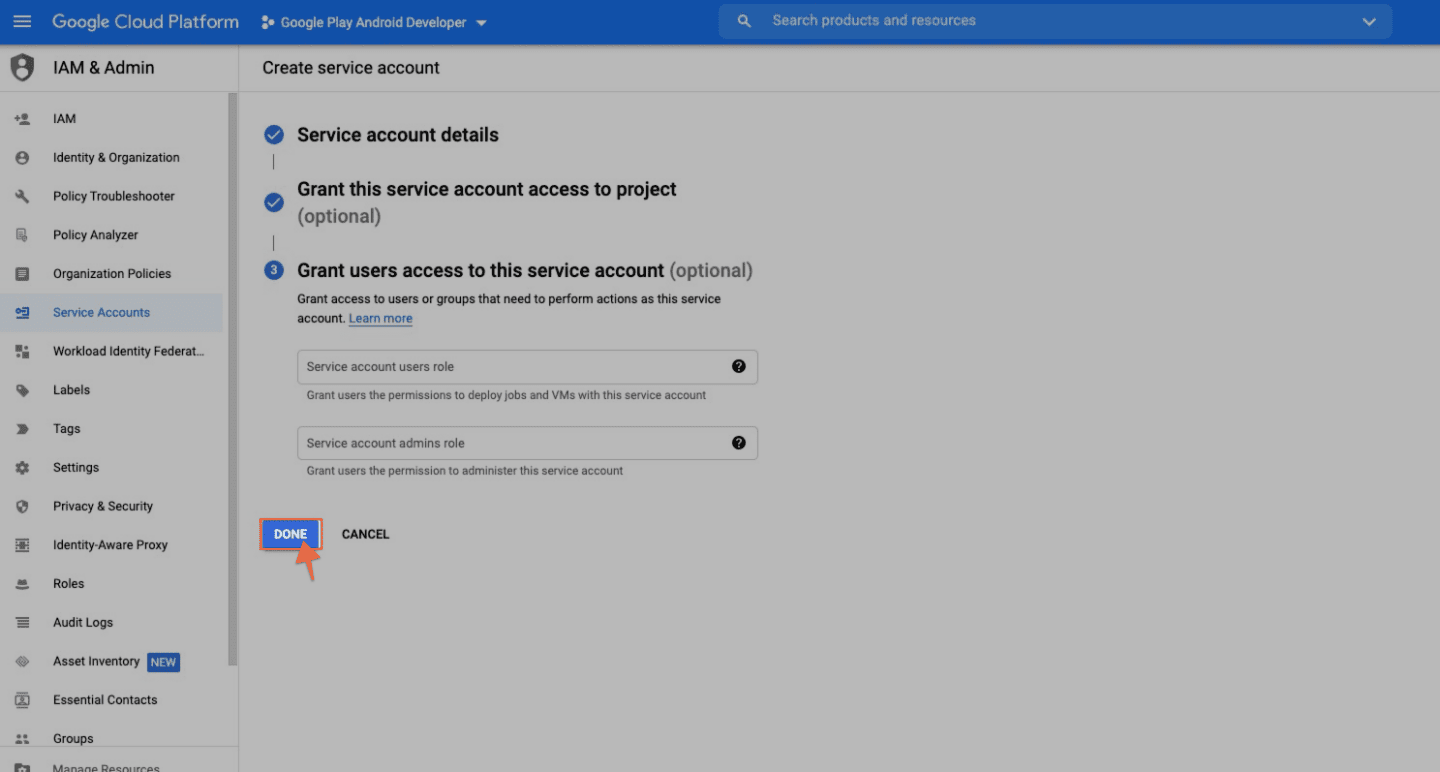Click help icon for admins role field
1440x772 pixels.
coord(738,443)
